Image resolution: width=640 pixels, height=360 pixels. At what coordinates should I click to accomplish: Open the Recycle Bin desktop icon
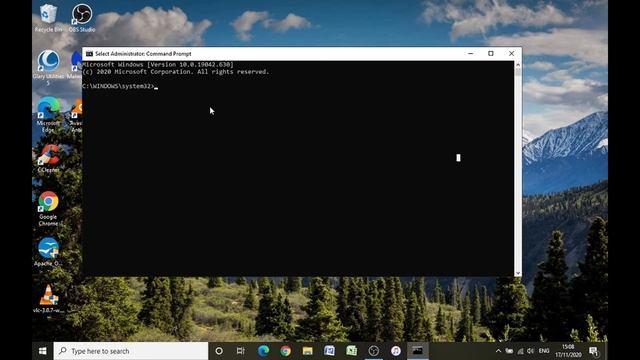(48, 18)
